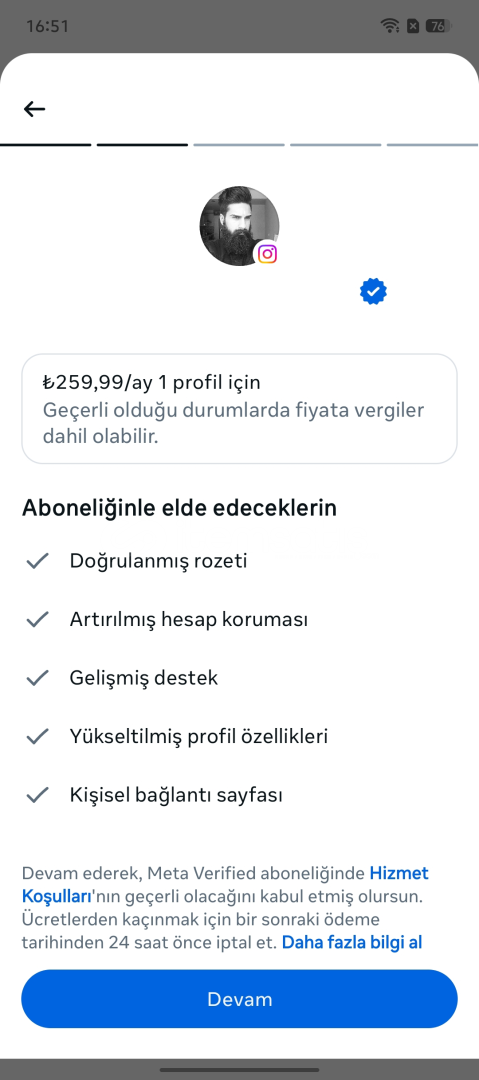Tap the Doğrulanmış rozeti benefit text
Image resolution: width=479 pixels, height=1080 pixels.
tap(158, 561)
